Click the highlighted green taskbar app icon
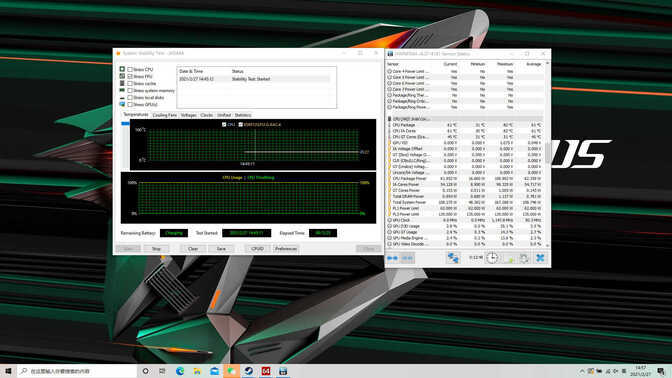Viewport: 672px width, 378px height. [231, 371]
